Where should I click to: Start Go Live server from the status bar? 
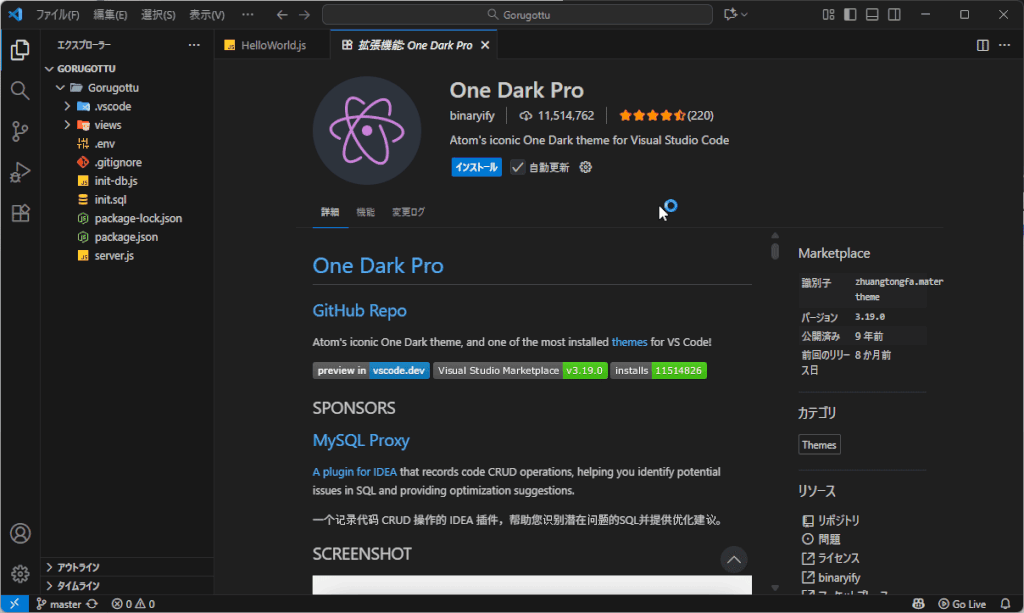pos(963,604)
